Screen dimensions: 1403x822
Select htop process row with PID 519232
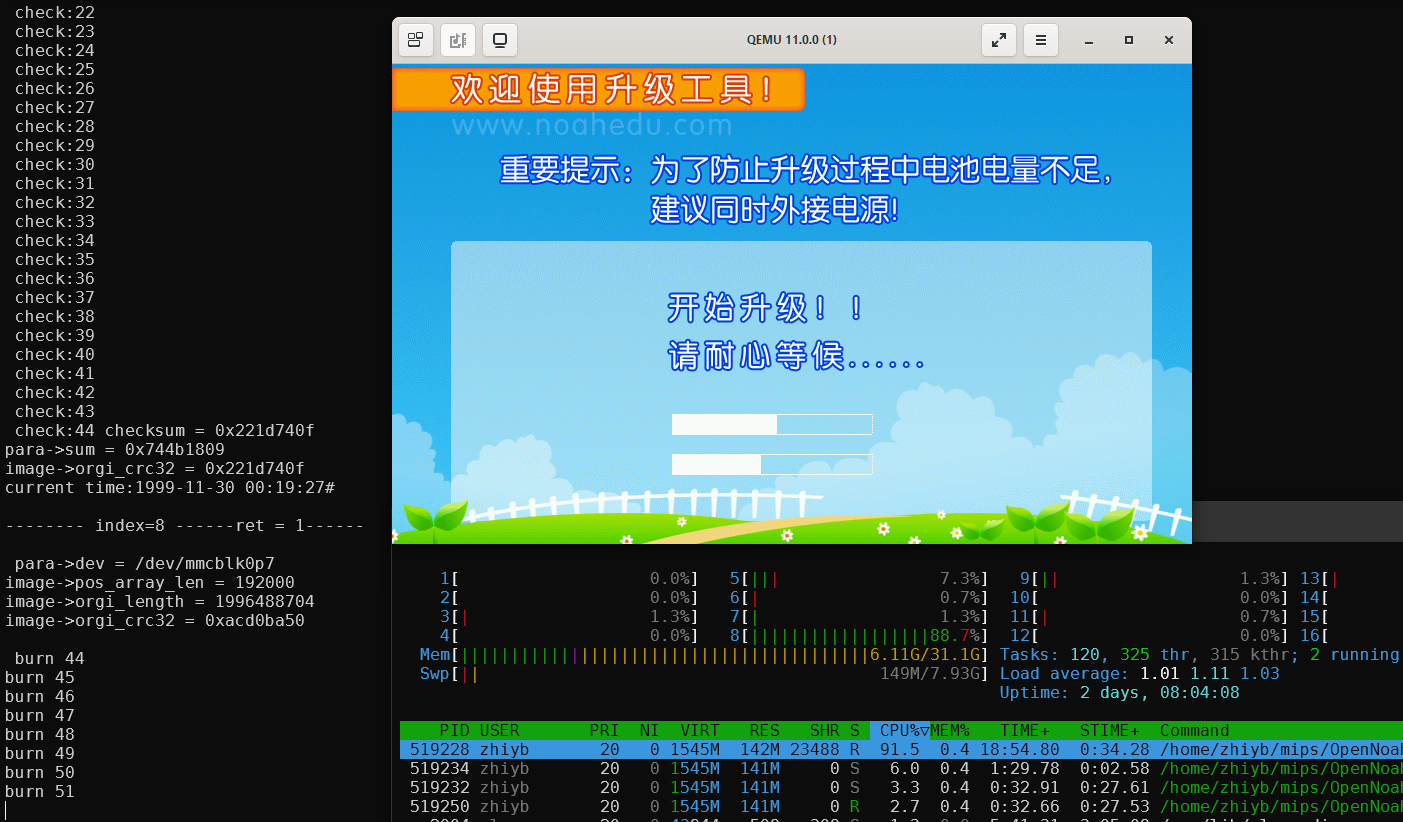click(x=901, y=787)
